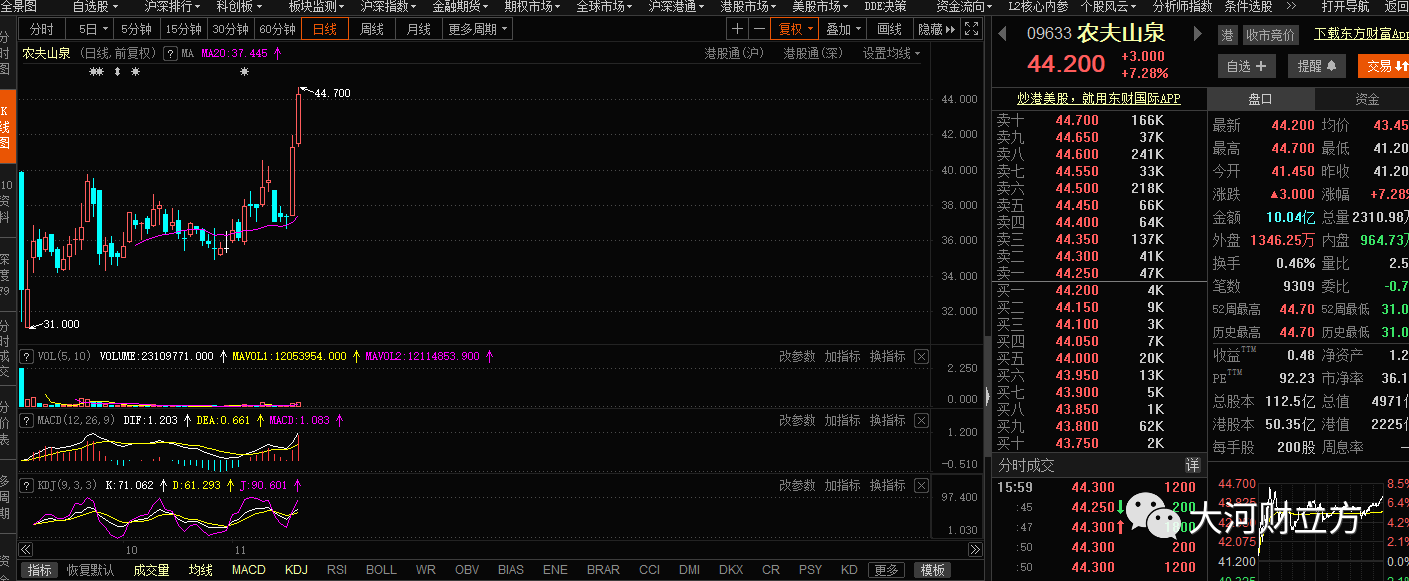Open 炒港美股 东财国际APP link
The image size is (1409, 581).
[1098, 98]
